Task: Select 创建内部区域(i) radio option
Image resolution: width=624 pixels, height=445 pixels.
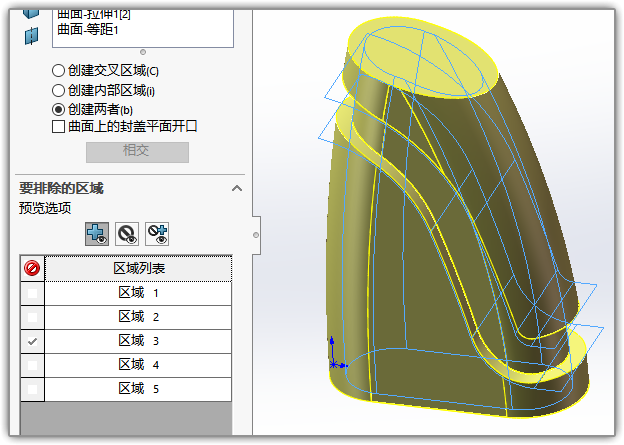Action: 58,90
